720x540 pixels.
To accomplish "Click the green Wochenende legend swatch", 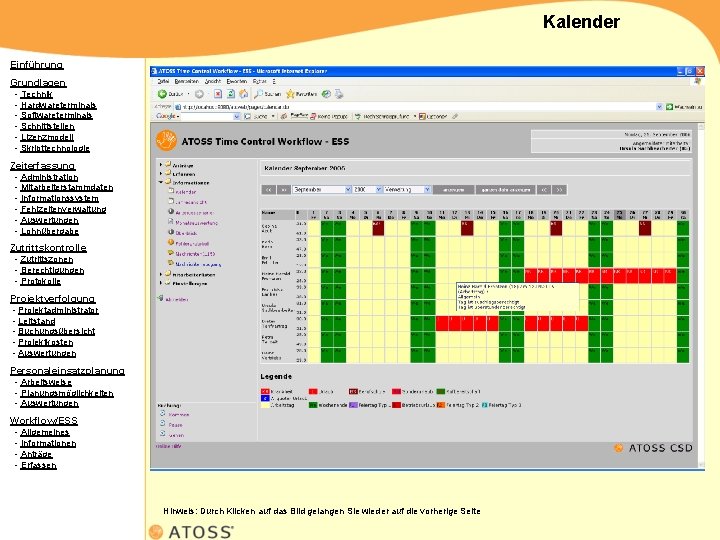I will (x=313, y=405).
